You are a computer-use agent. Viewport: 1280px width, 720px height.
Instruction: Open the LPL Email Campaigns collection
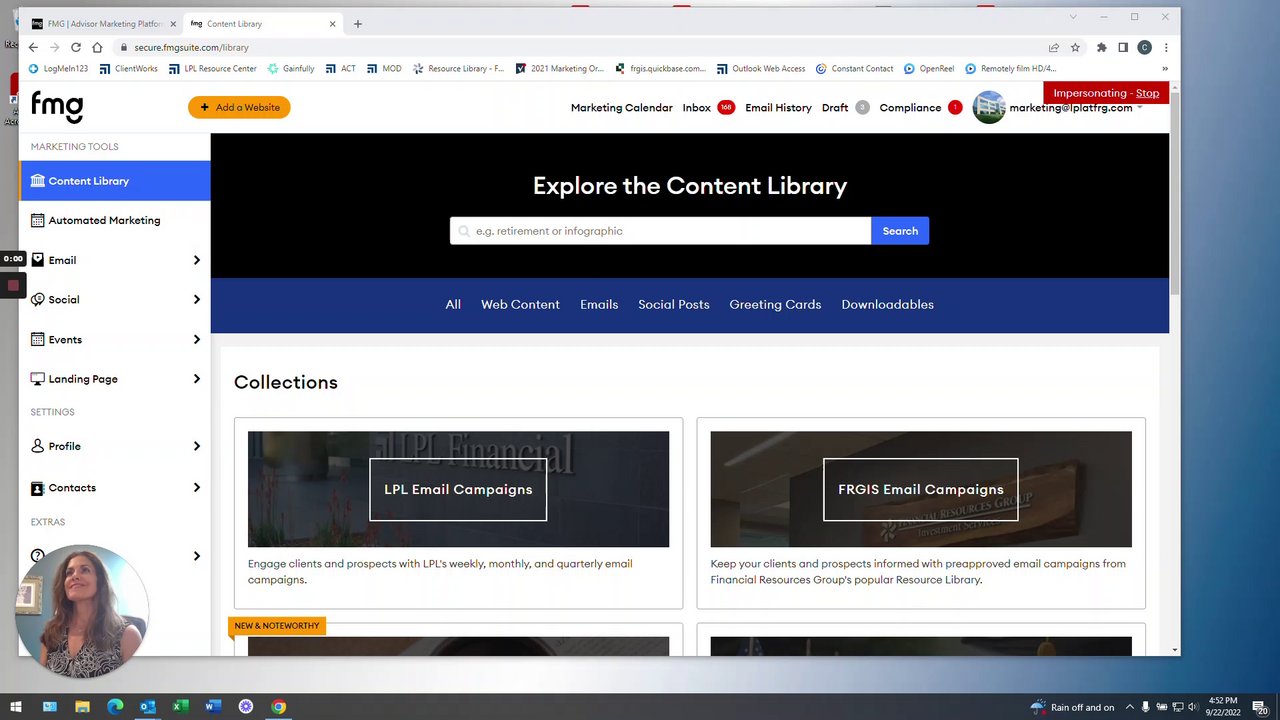(458, 489)
